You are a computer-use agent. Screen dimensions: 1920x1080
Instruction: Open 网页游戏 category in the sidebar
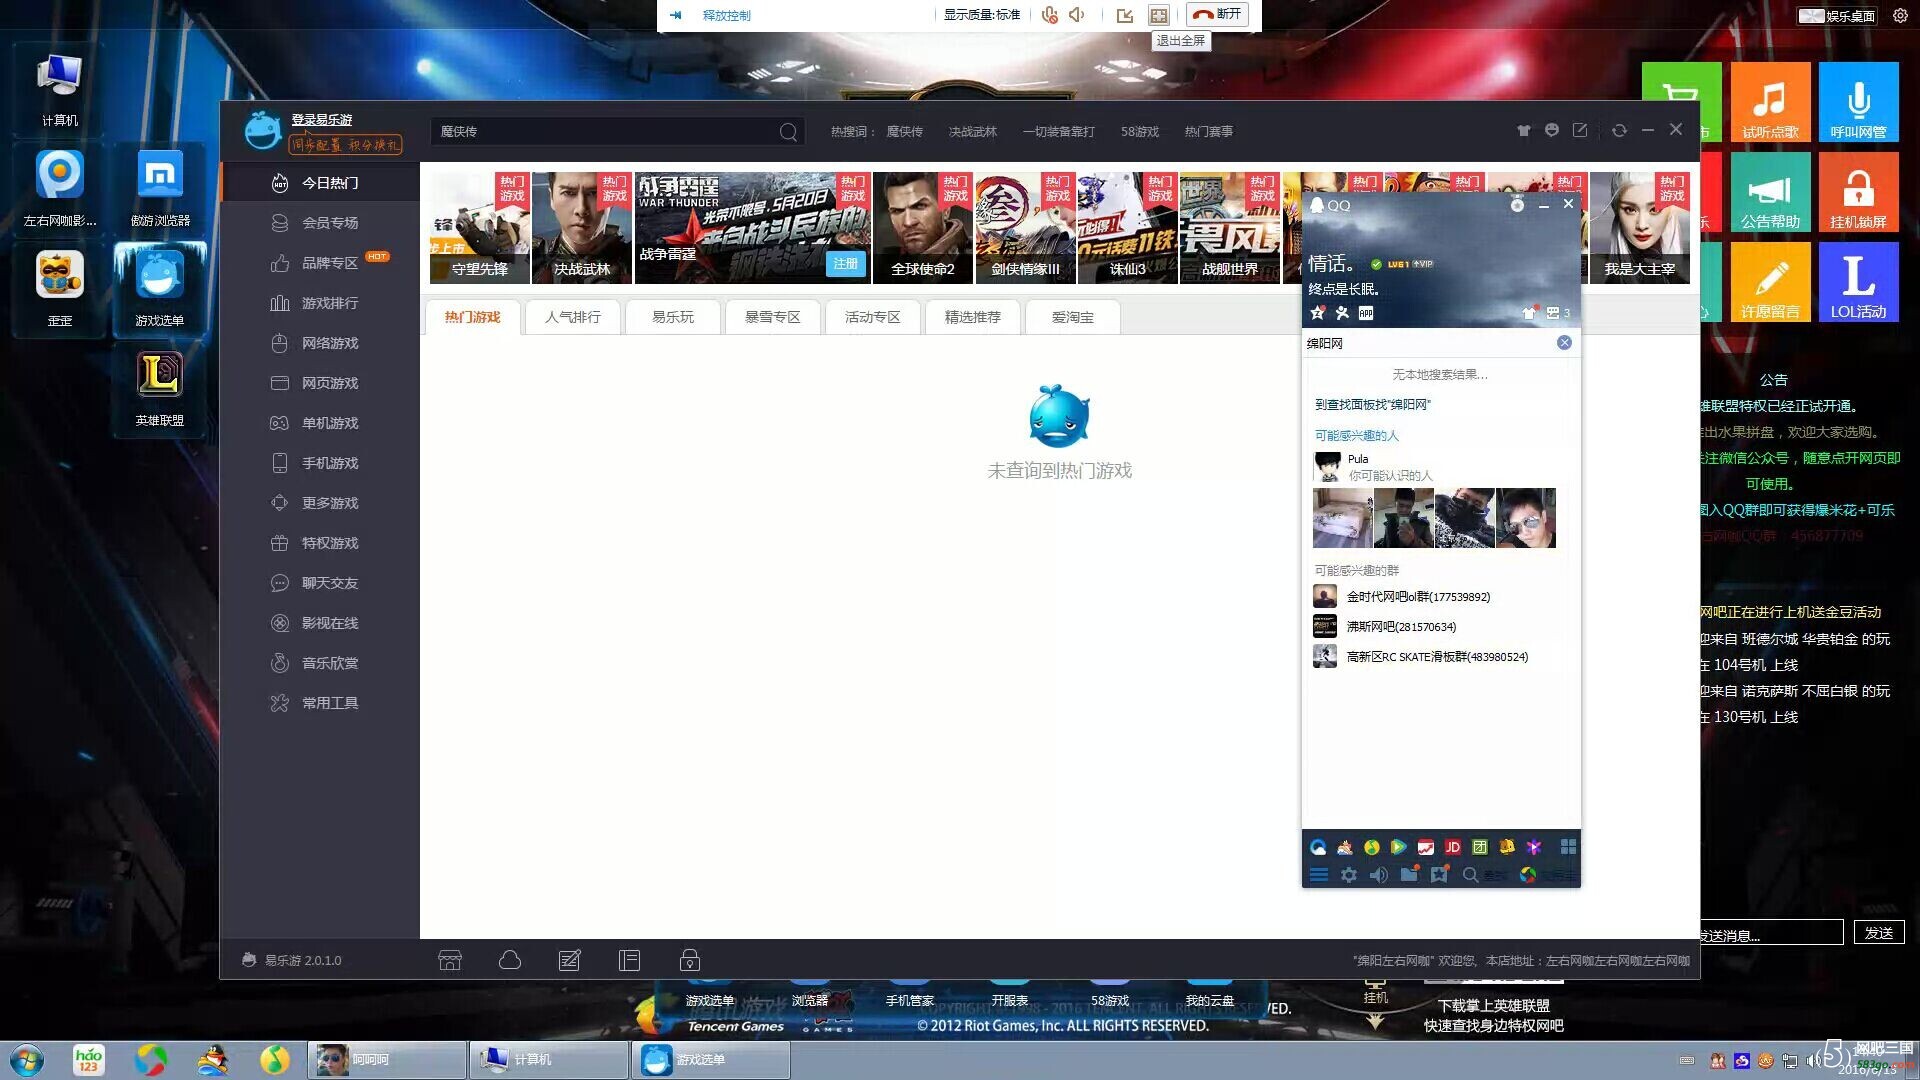coord(319,383)
